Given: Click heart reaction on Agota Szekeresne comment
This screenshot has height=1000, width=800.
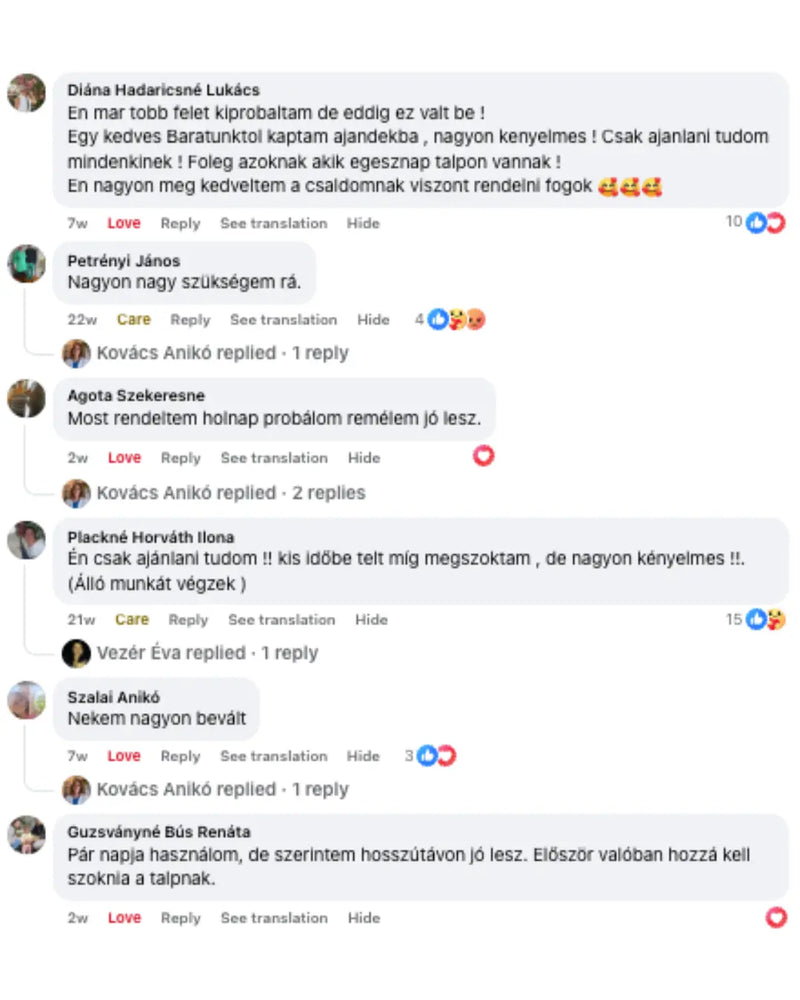Looking at the screenshot, I should [483, 456].
